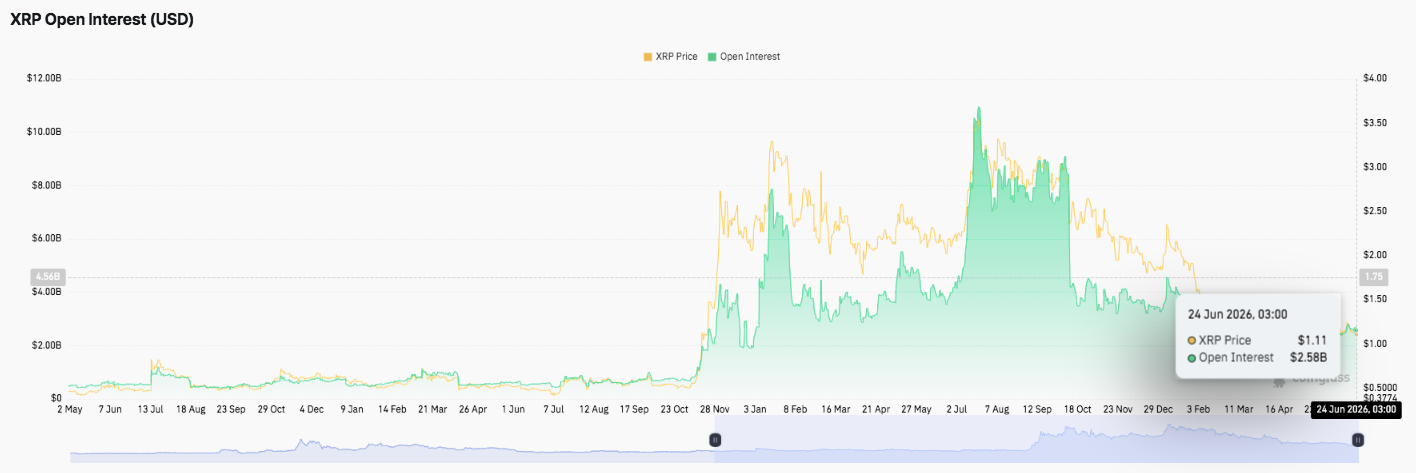Click the 7 Aug date label on x-axis
The width and height of the screenshot is (1416, 473).
tap(996, 409)
